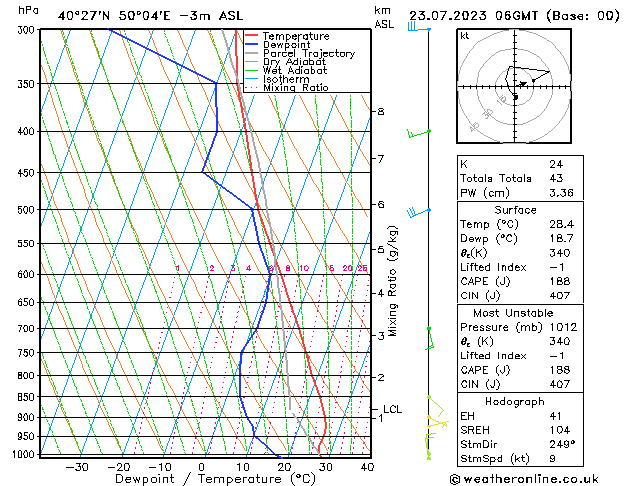The image size is (629, 486).
Task: Click the 500 hPa pressure label
Action: pyautogui.click(x=28, y=210)
